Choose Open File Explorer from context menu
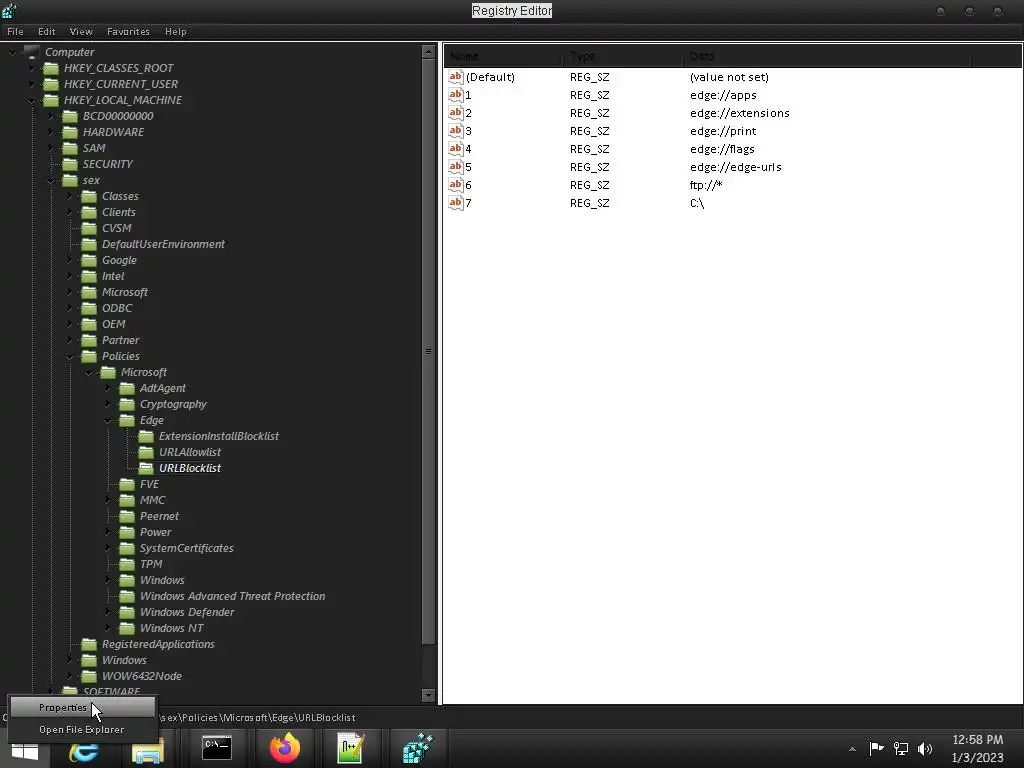1024x768 pixels. pyautogui.click(x=82, y=729)
